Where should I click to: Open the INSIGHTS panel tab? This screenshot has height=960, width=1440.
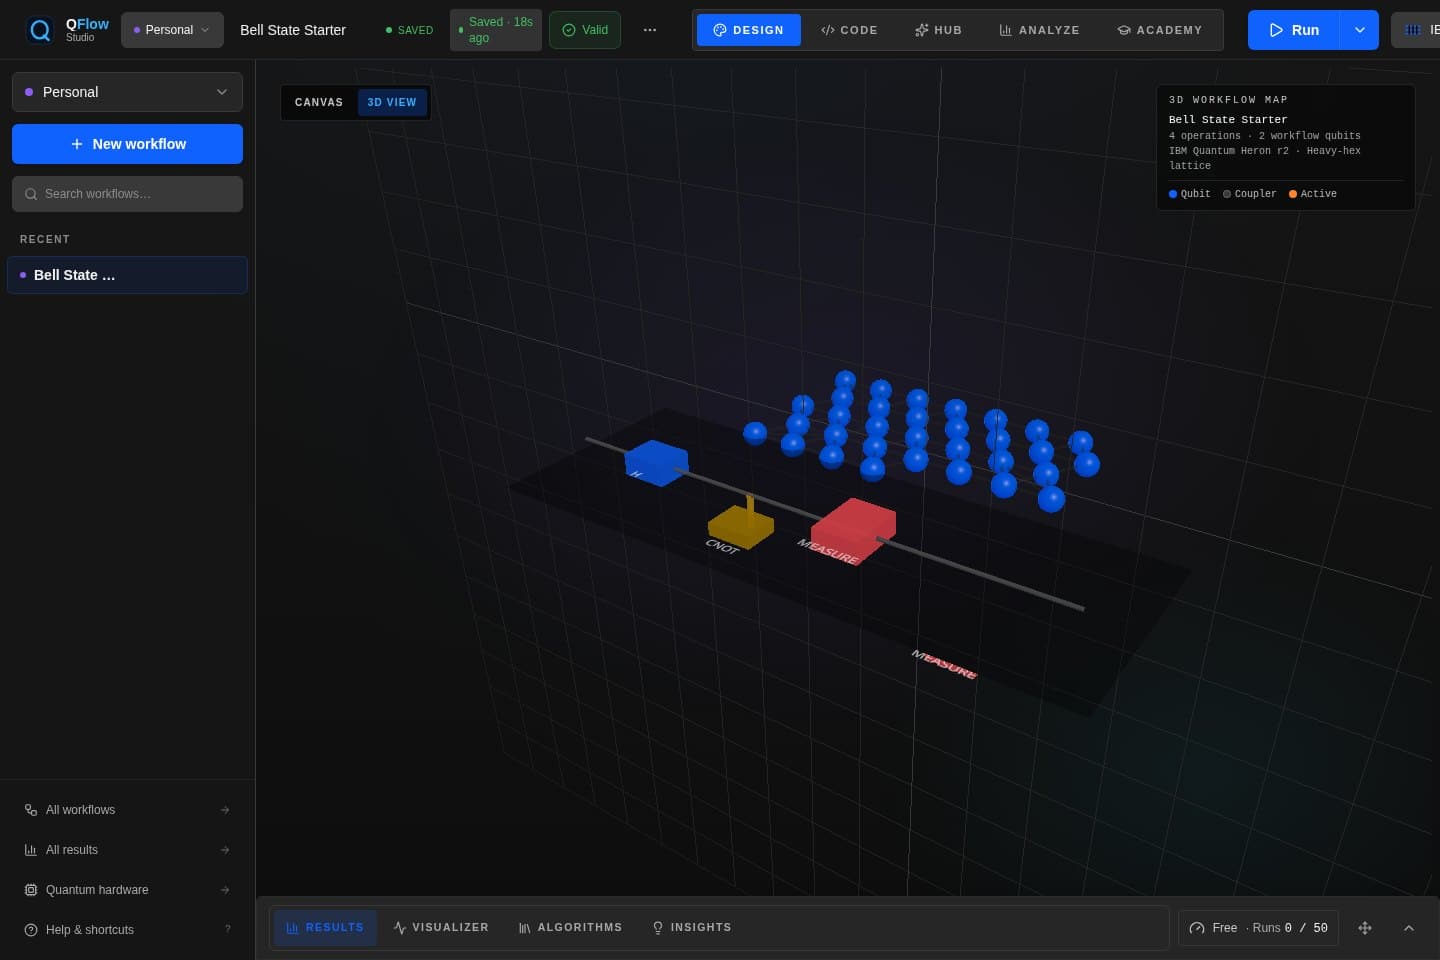(691, 928)
